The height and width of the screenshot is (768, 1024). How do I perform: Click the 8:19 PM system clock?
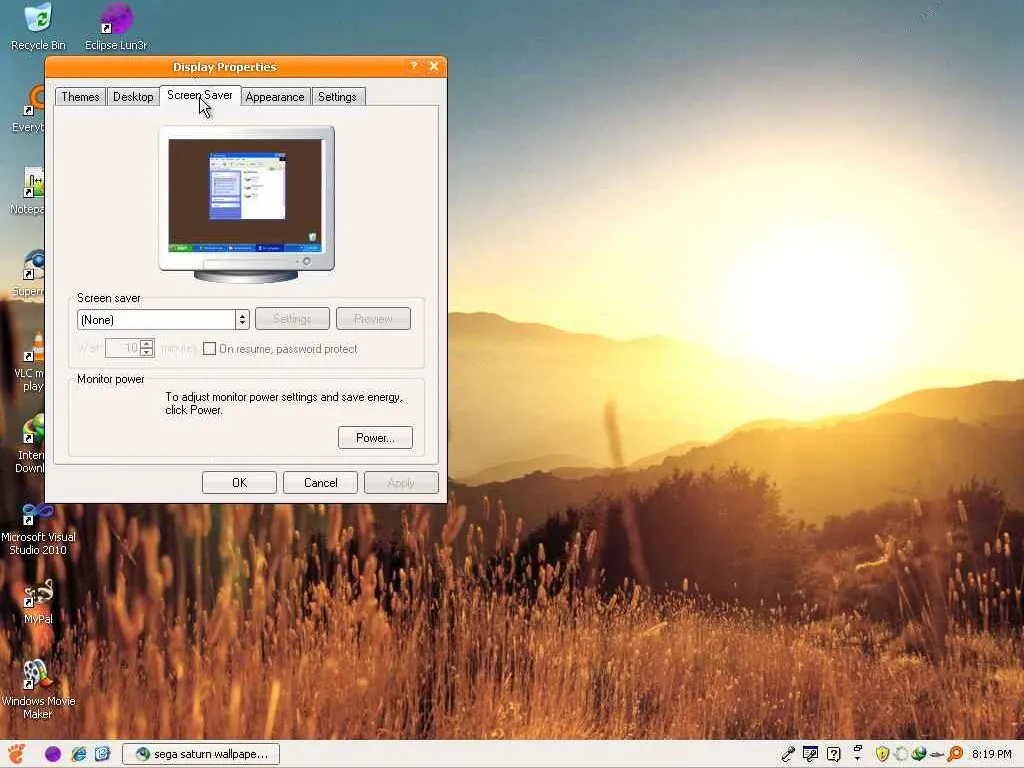(x=991, y=754)
